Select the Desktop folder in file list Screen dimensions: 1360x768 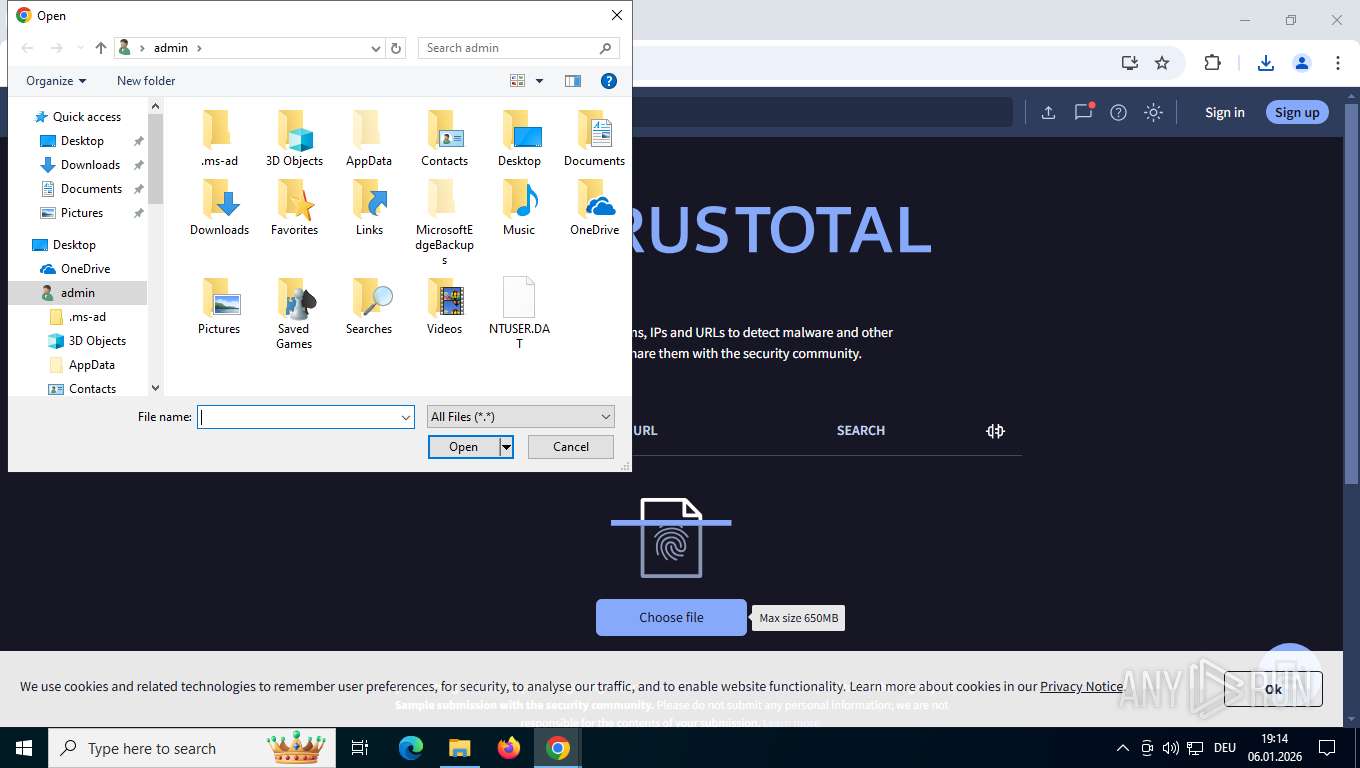519,138
